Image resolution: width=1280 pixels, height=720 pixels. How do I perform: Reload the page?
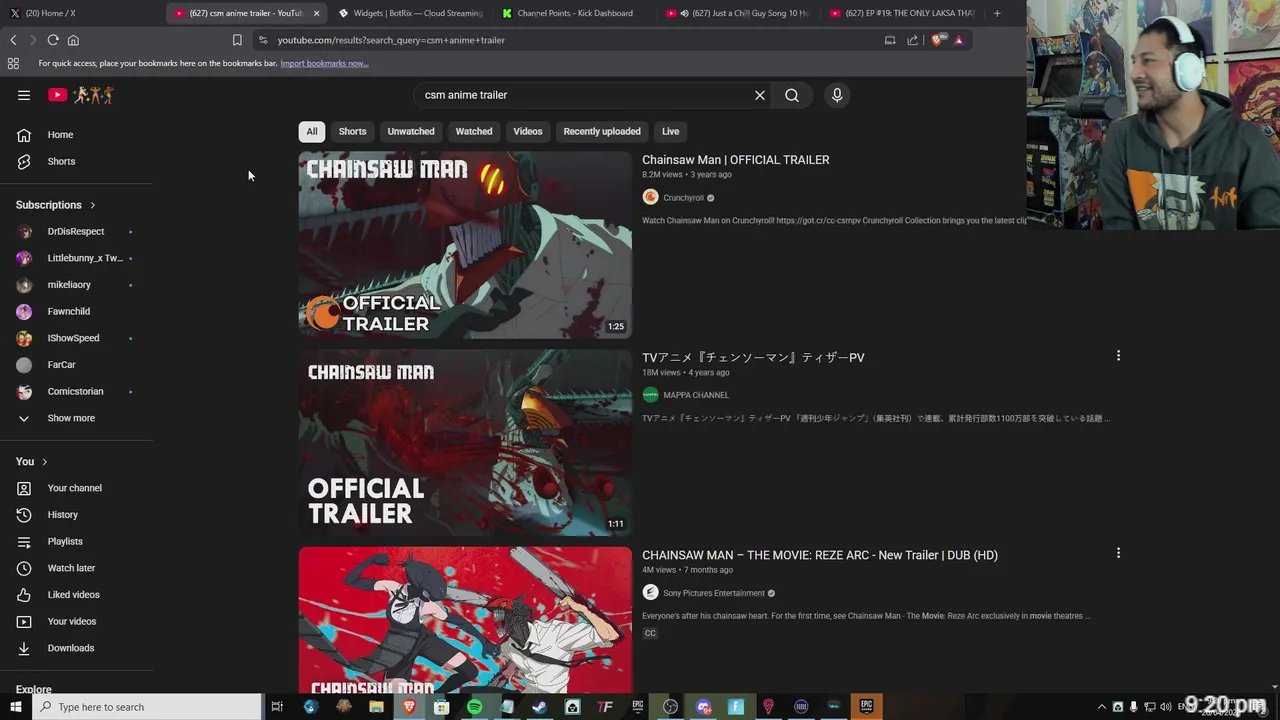(x=53, y=40)
